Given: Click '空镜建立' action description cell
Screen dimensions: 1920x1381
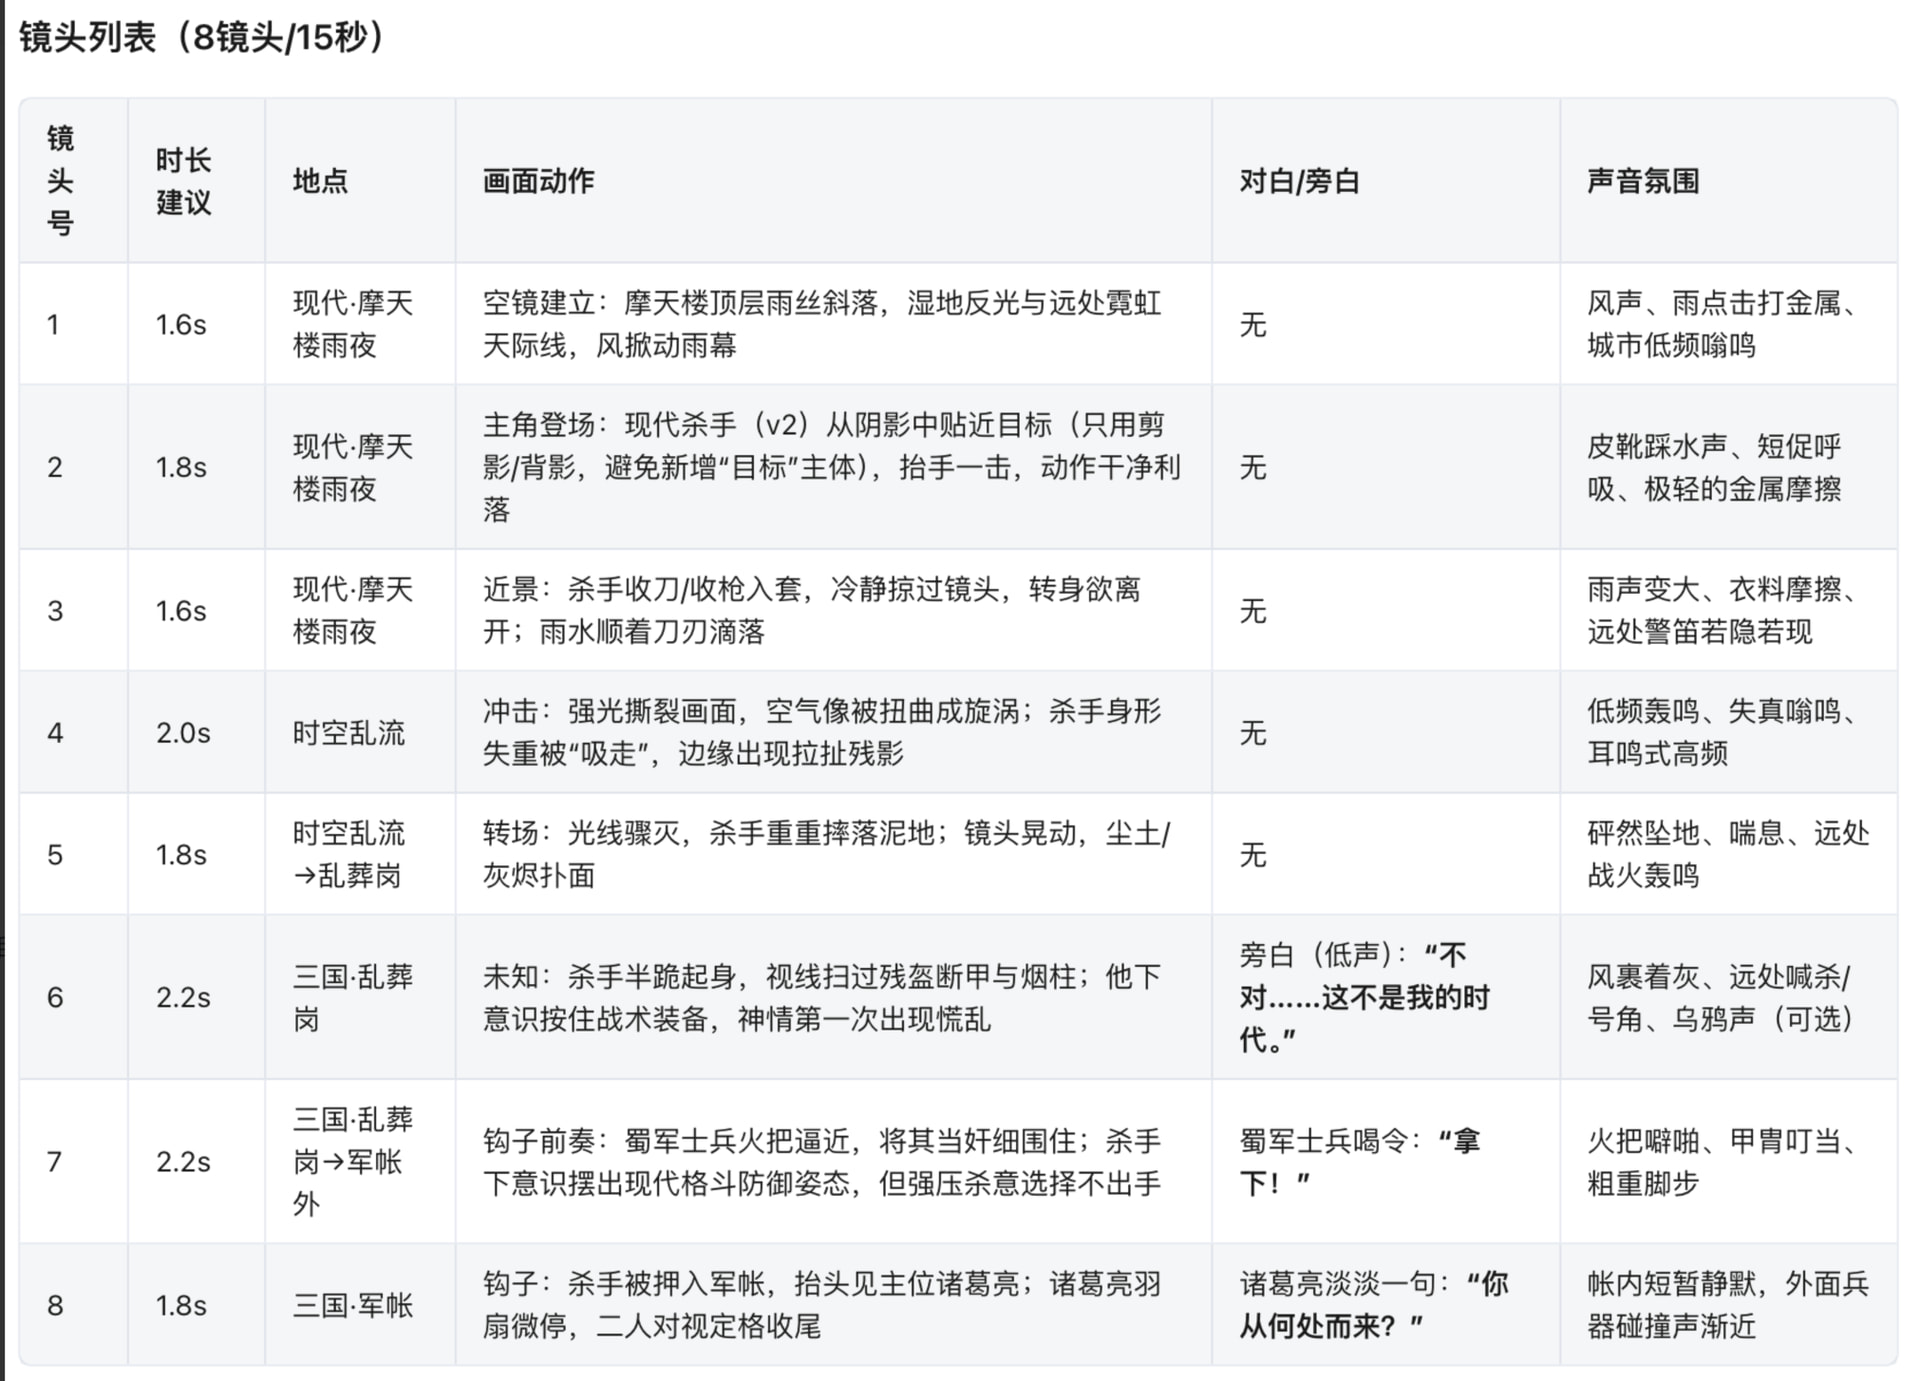Looking at the screenshot, I should [x=820, y=324].
